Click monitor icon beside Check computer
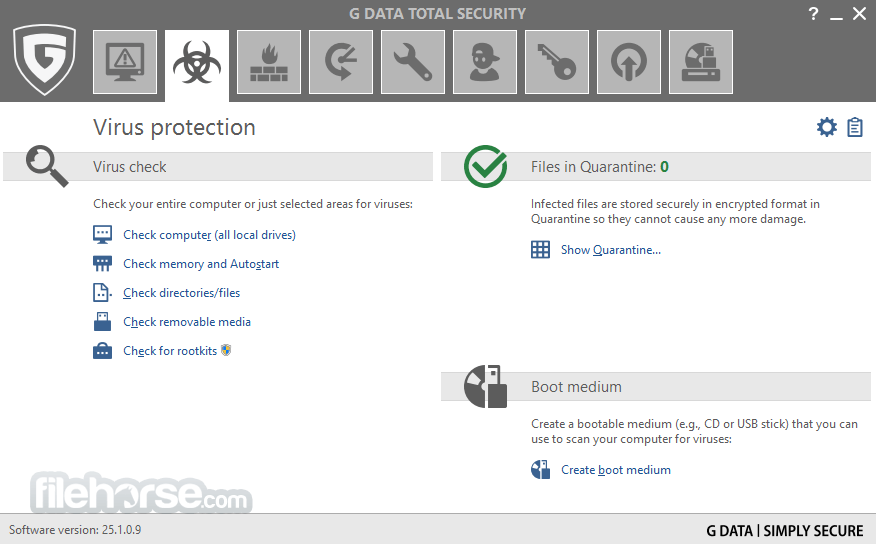 102,235
